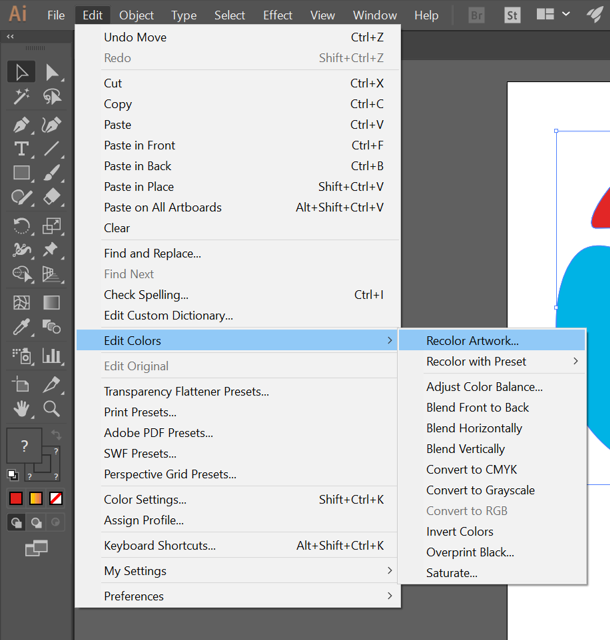Apply the solid red Color swatch
Screen dimensions: 610x640
[x=16, y=498]
